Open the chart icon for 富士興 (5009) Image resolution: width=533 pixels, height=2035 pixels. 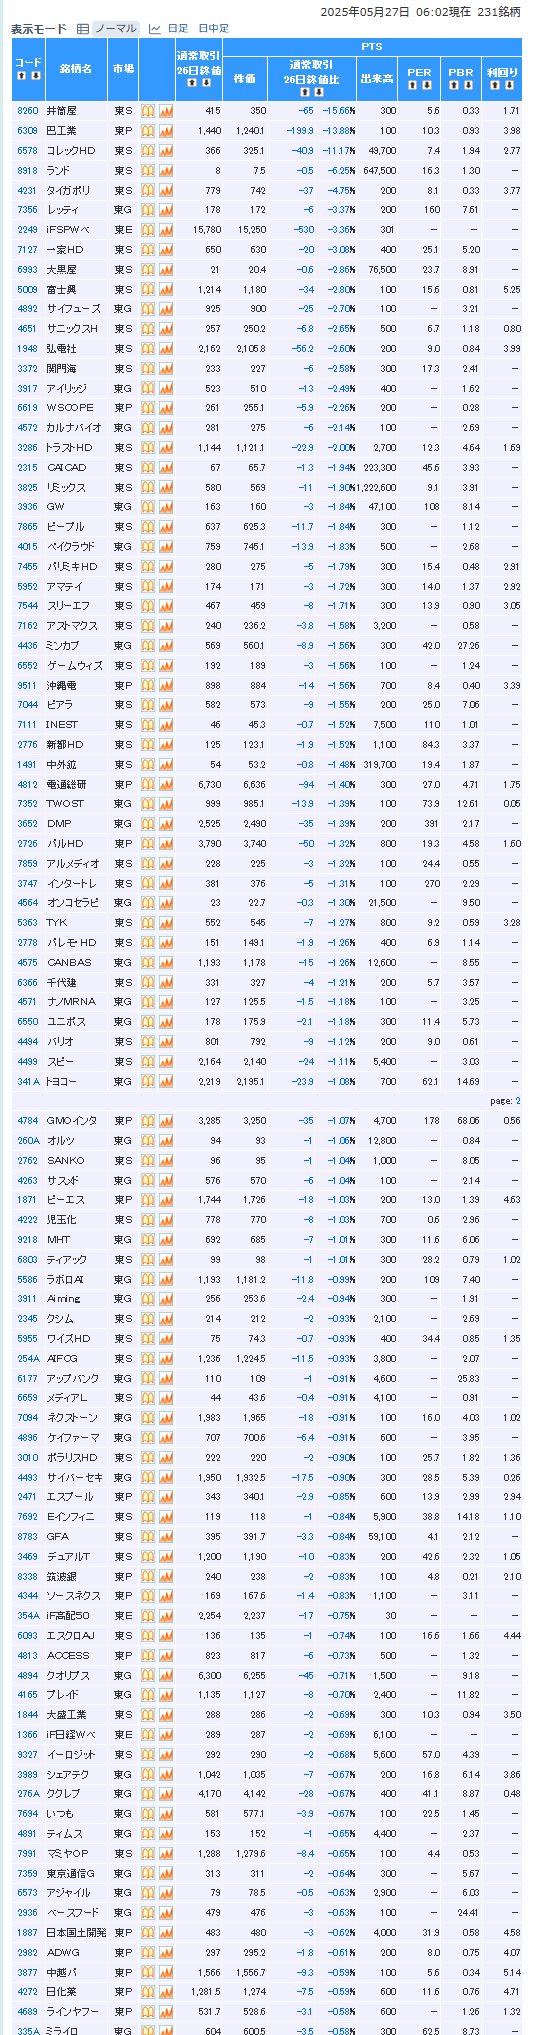point(166,289)
